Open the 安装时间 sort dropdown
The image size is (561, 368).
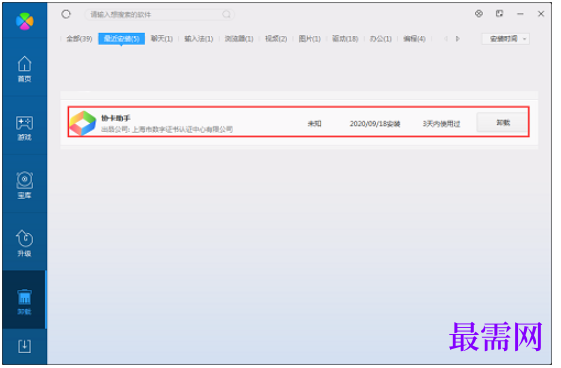pos(506,39)
